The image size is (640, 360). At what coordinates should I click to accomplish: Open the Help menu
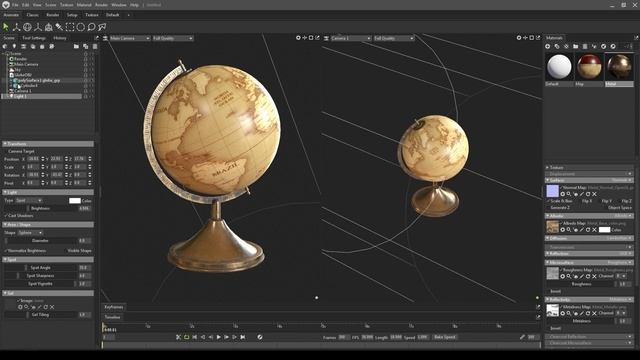[134, 5]
